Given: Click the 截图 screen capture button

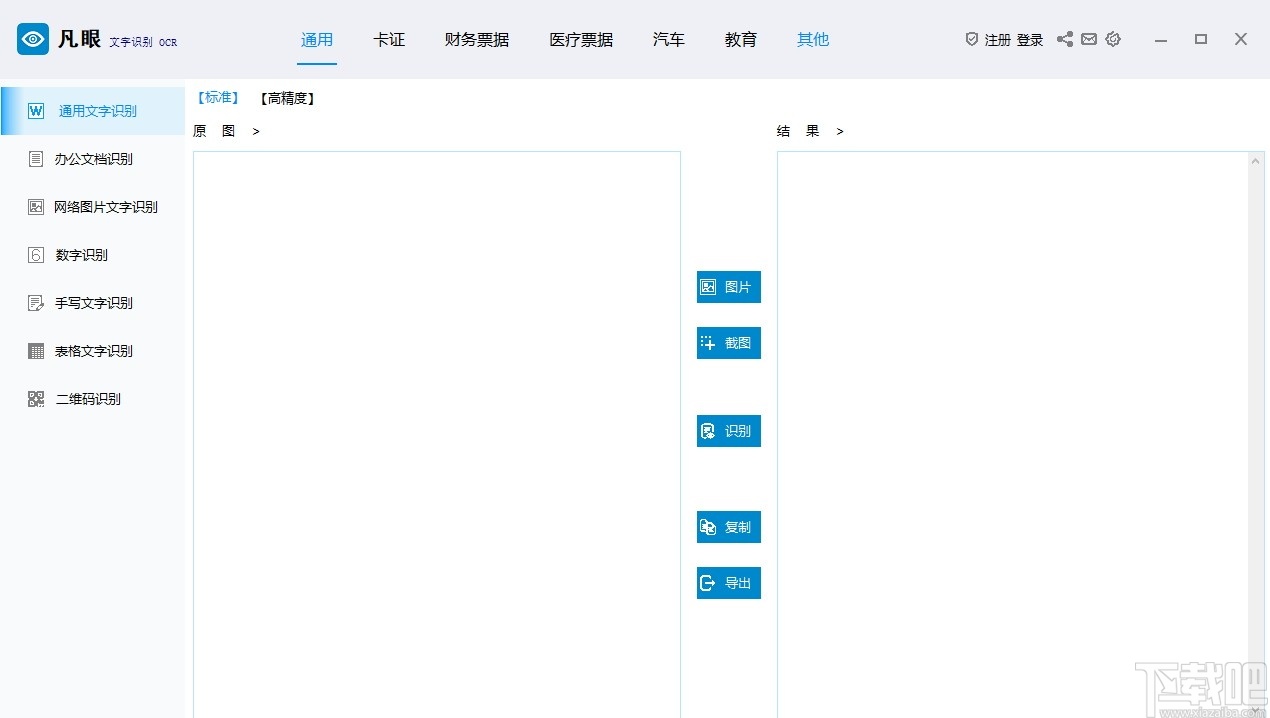Looking at the screenshot, I should click(728, 342).
